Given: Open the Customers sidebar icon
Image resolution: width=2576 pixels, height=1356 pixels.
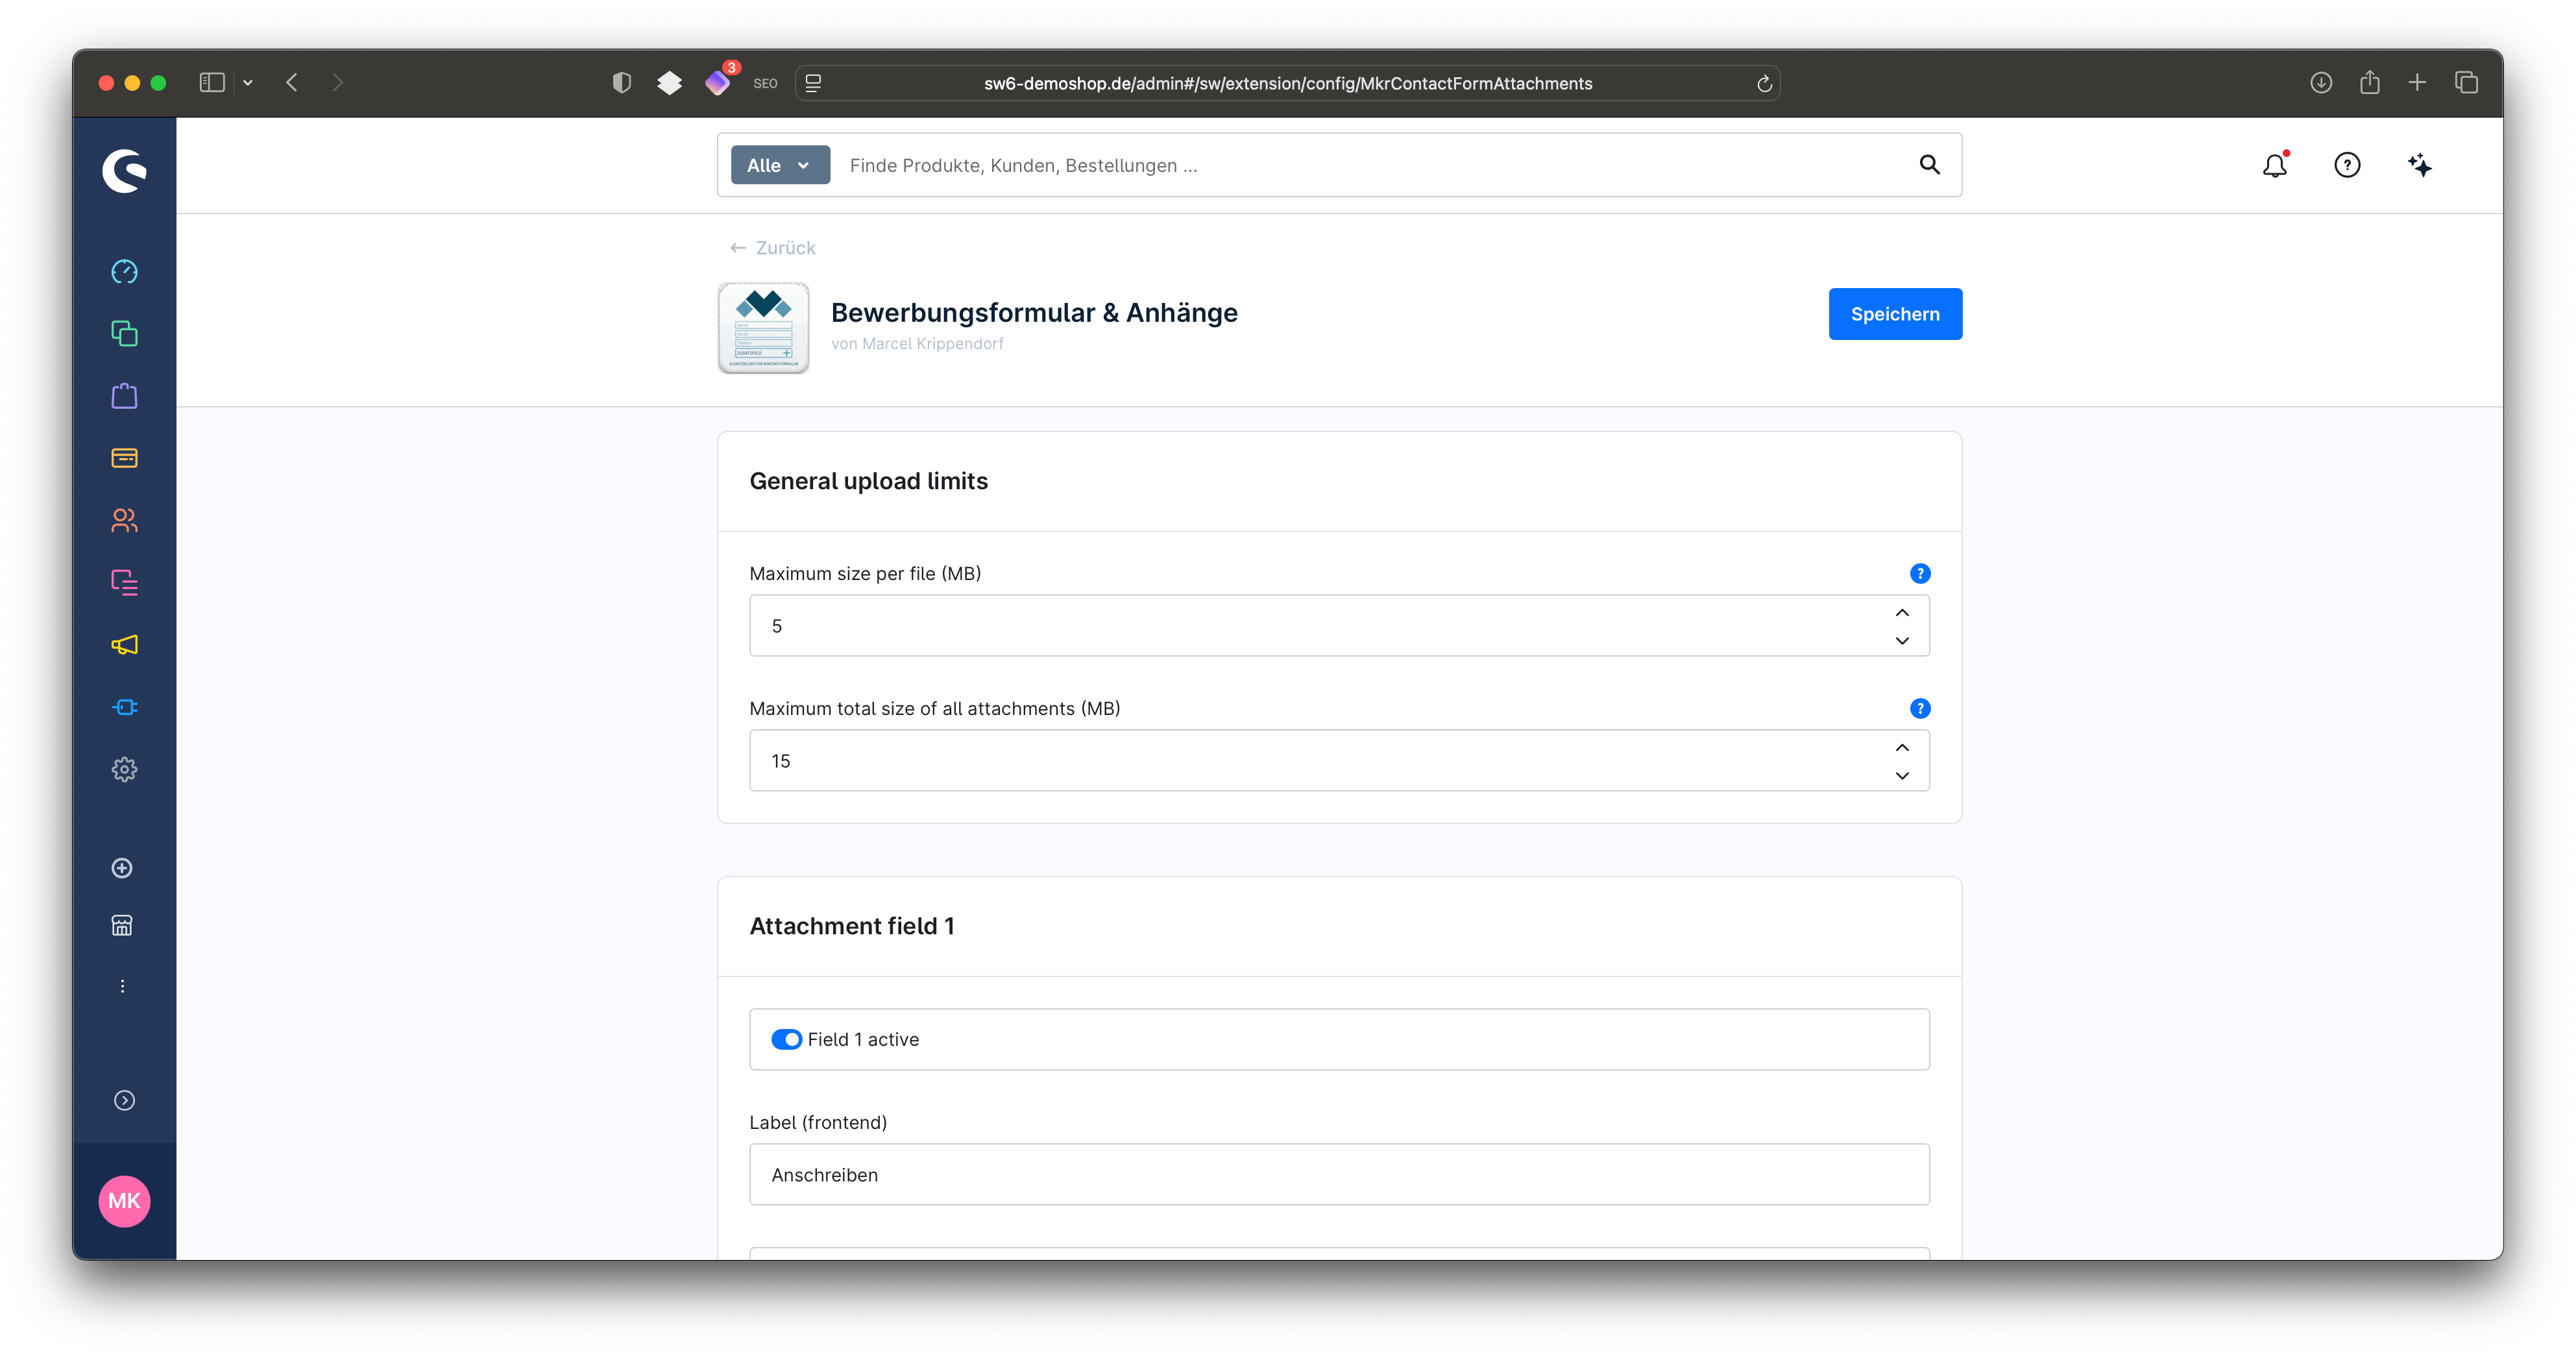Looking at the screenshot, I should point(124,520).
